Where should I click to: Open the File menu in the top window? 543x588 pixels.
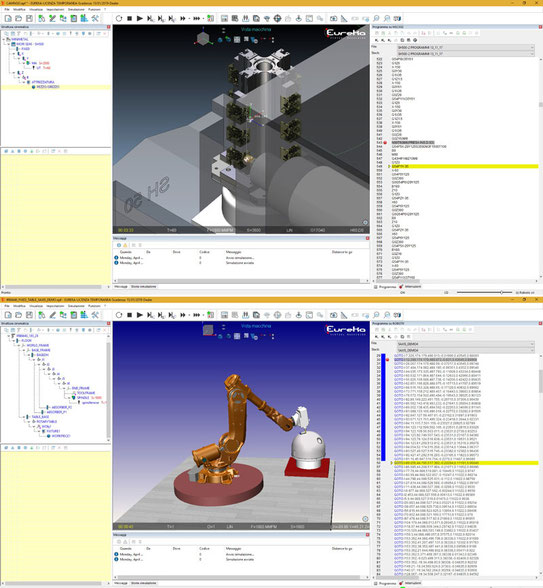pyautogui.click(x=7, y=9)
